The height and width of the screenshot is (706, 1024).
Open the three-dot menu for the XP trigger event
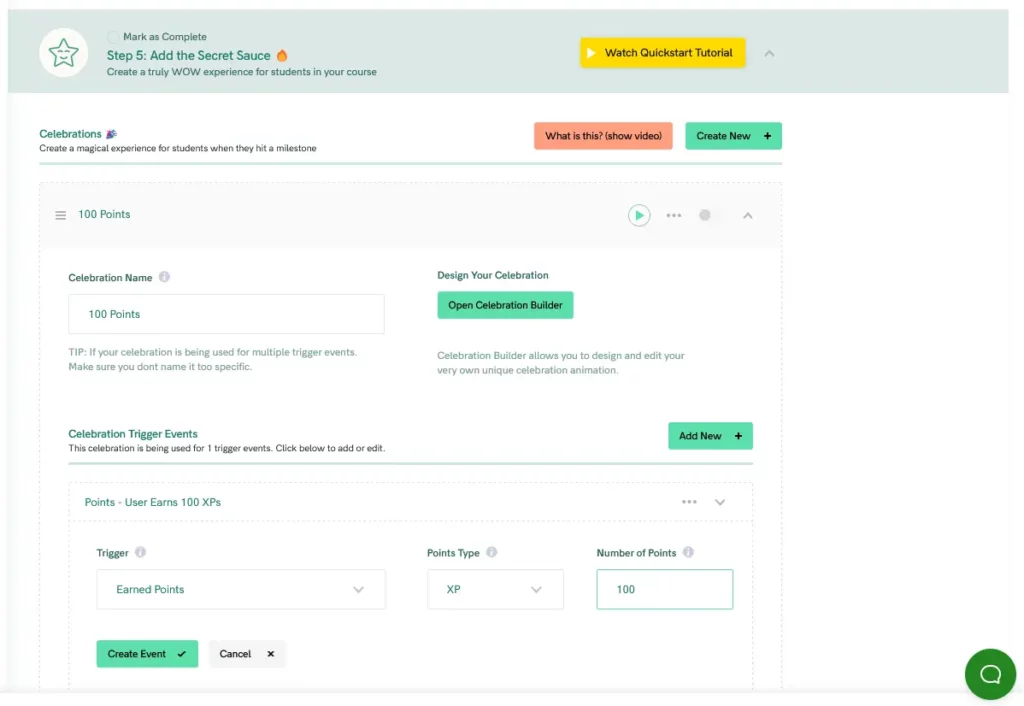coord(689,502)
